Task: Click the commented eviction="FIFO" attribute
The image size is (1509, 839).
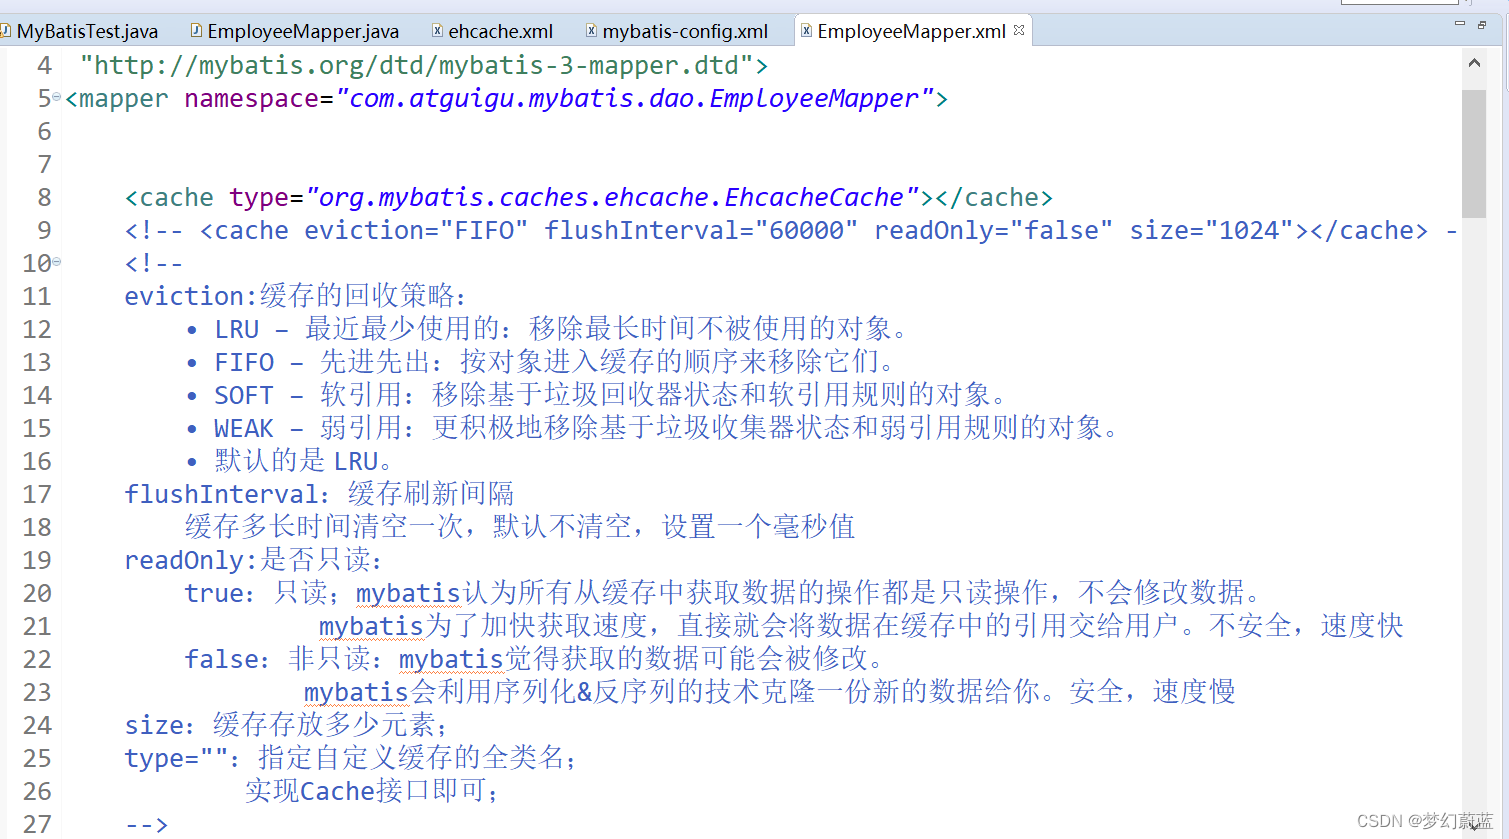Action: (x=416, y=231)
